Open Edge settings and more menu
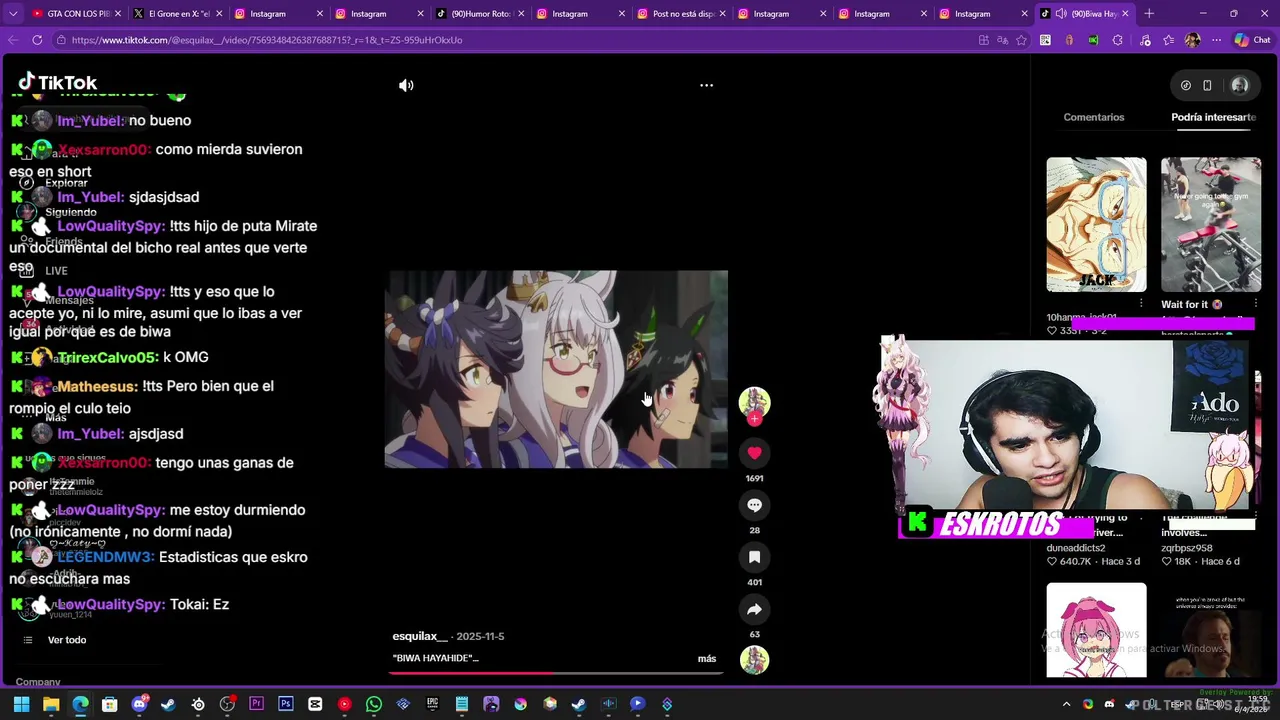 coord(1216,40)
